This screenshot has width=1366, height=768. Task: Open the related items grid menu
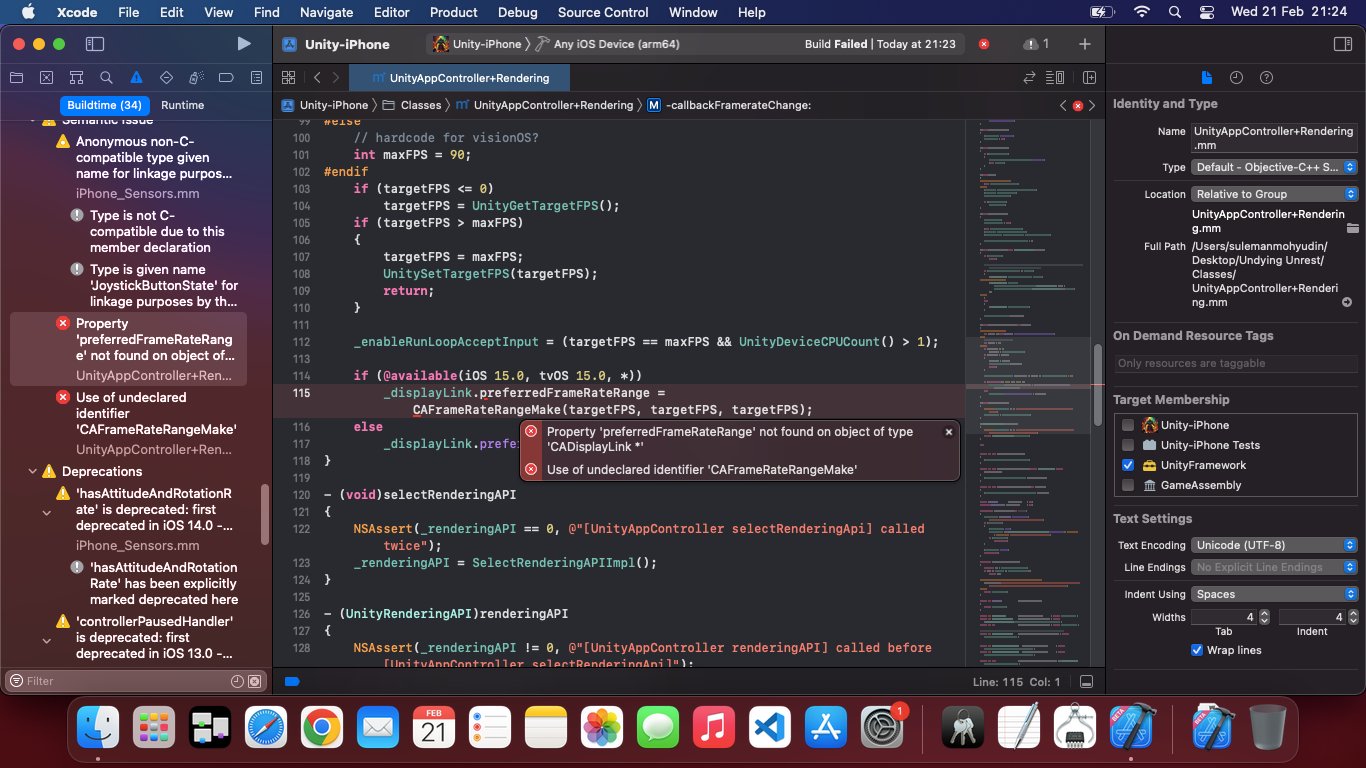tap(289, 78)
